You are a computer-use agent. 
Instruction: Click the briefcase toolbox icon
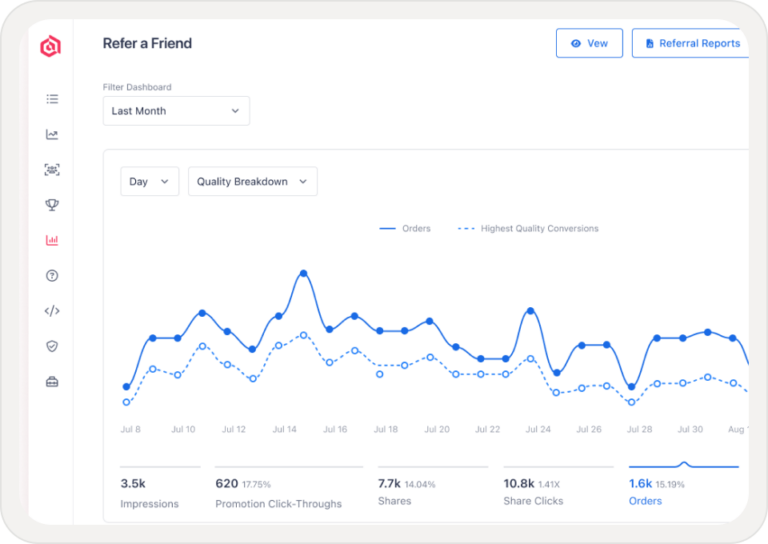point(52,381)
